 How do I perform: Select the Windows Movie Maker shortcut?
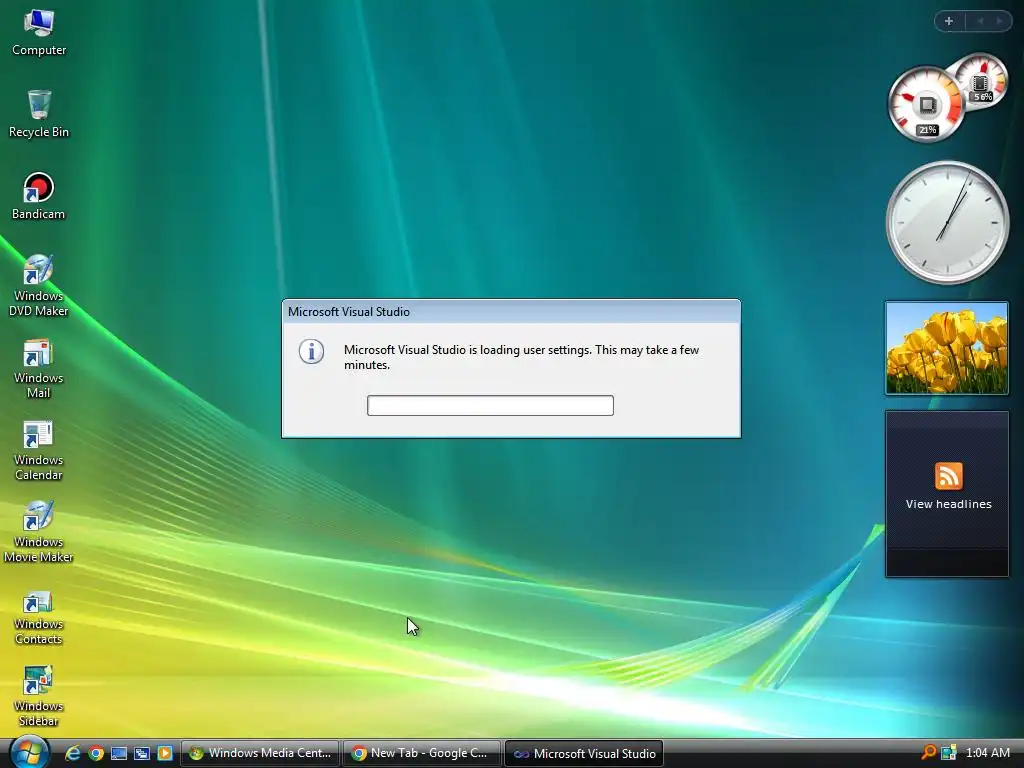pyautogui.click(x=39, y=532)
